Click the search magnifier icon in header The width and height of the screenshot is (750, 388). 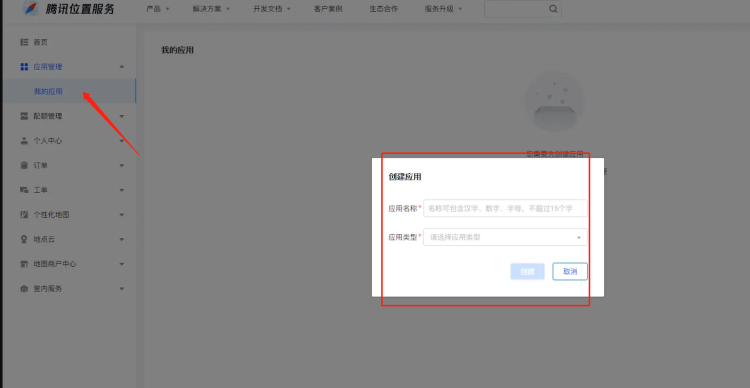click(x=553, y=9)
